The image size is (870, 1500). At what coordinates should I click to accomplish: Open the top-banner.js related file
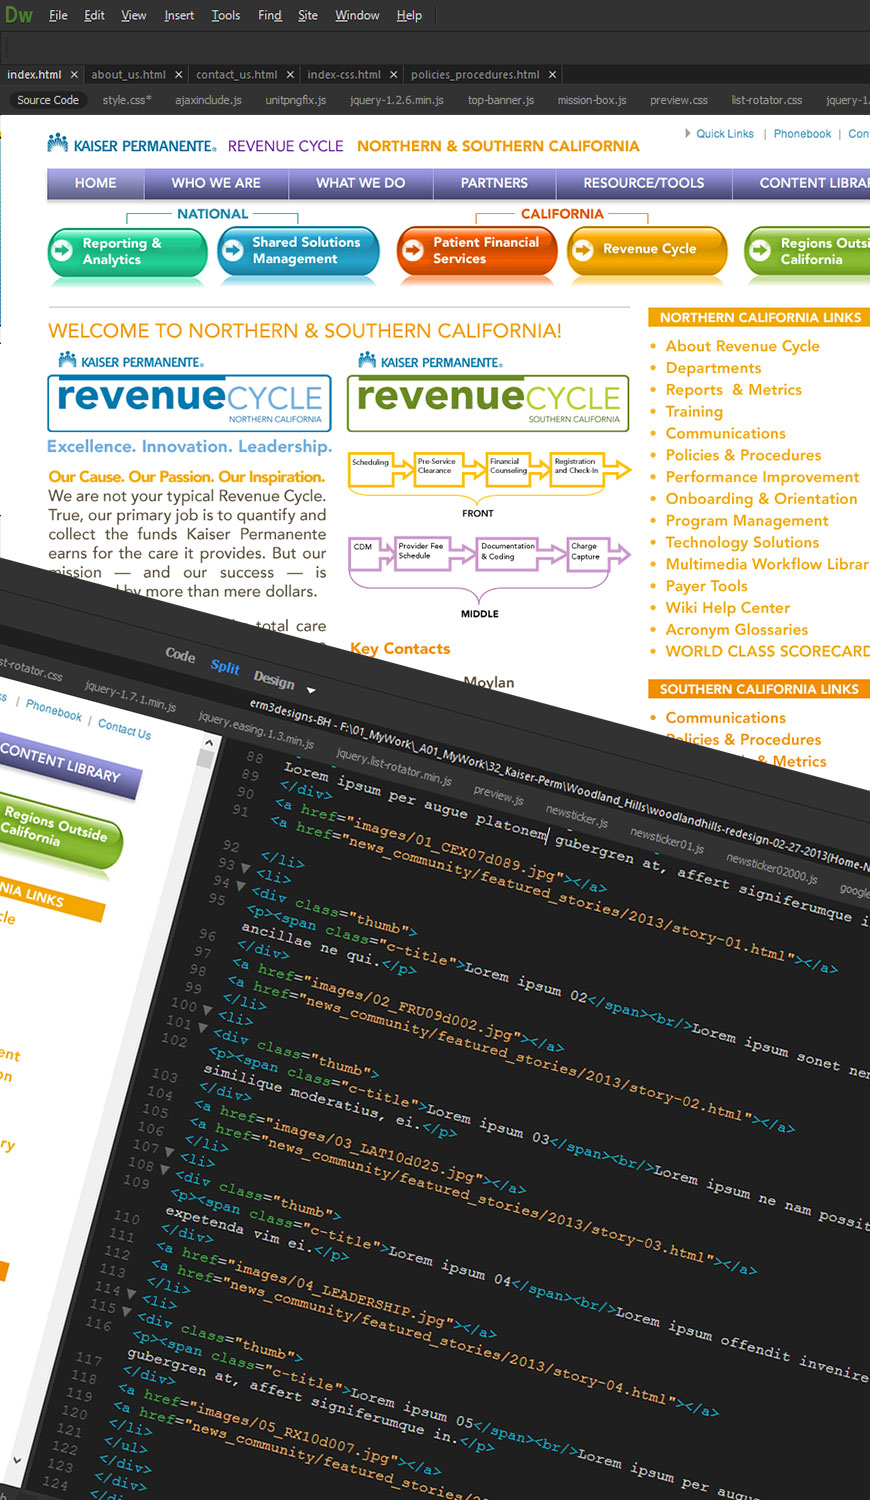click(501, 100)
